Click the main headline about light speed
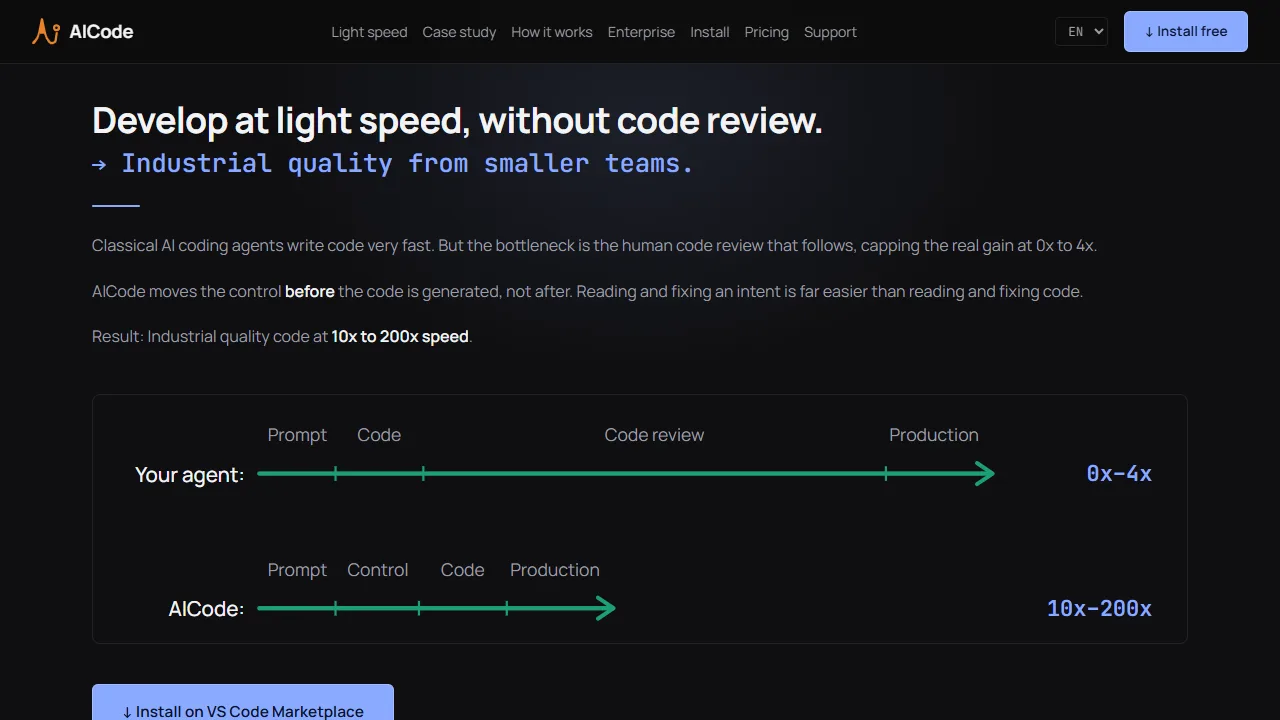 457,121
